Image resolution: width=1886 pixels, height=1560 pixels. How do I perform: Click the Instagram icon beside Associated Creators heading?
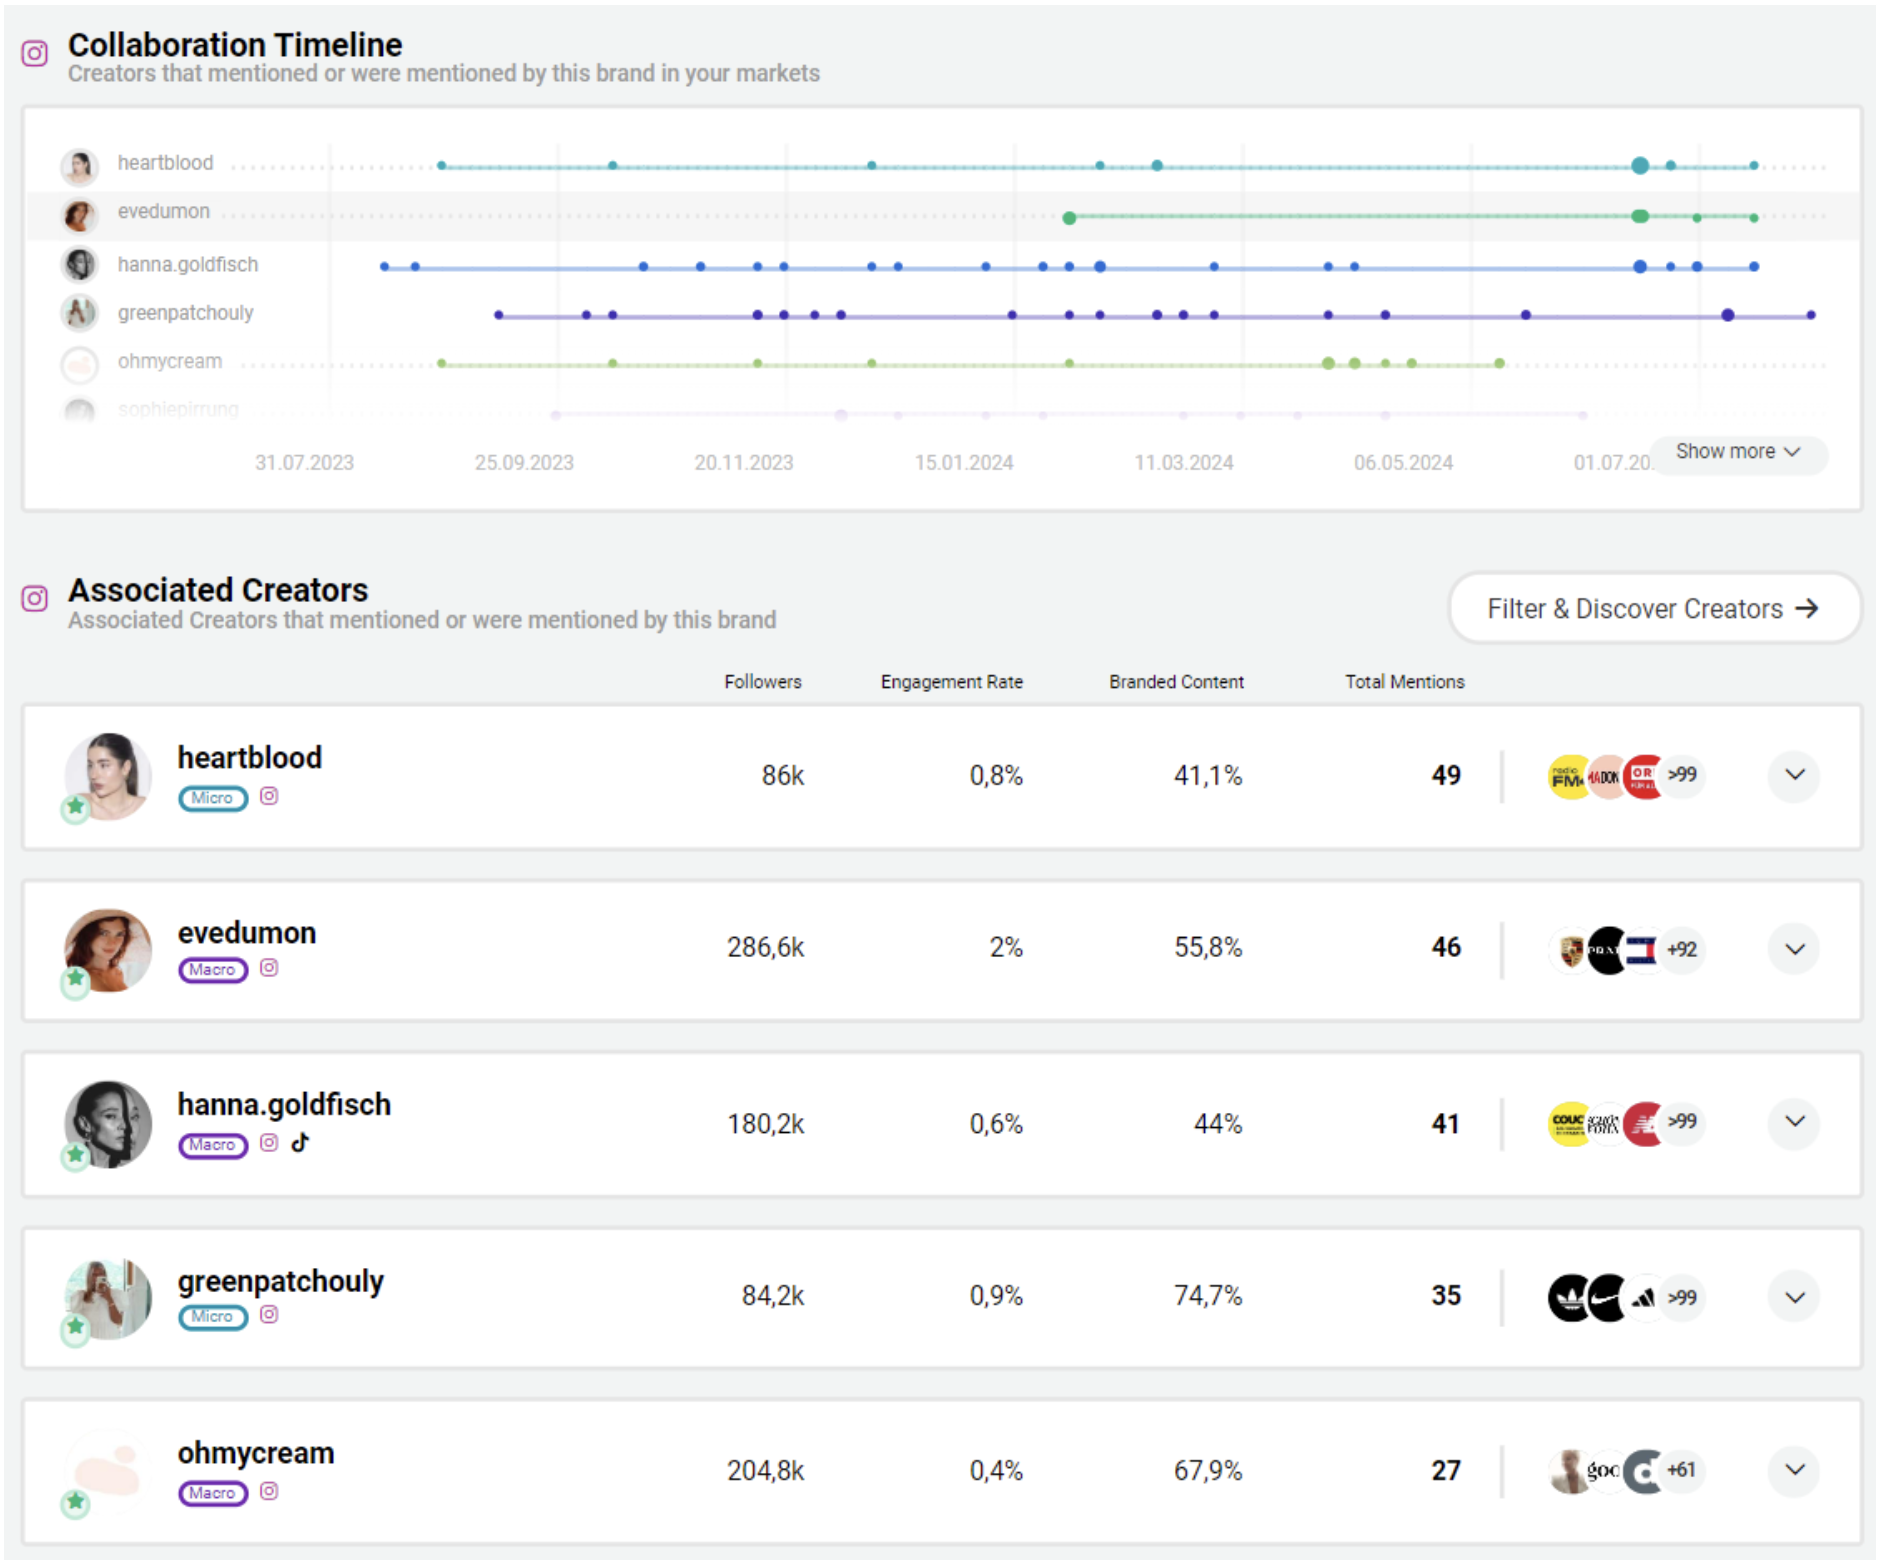[34, 597]
